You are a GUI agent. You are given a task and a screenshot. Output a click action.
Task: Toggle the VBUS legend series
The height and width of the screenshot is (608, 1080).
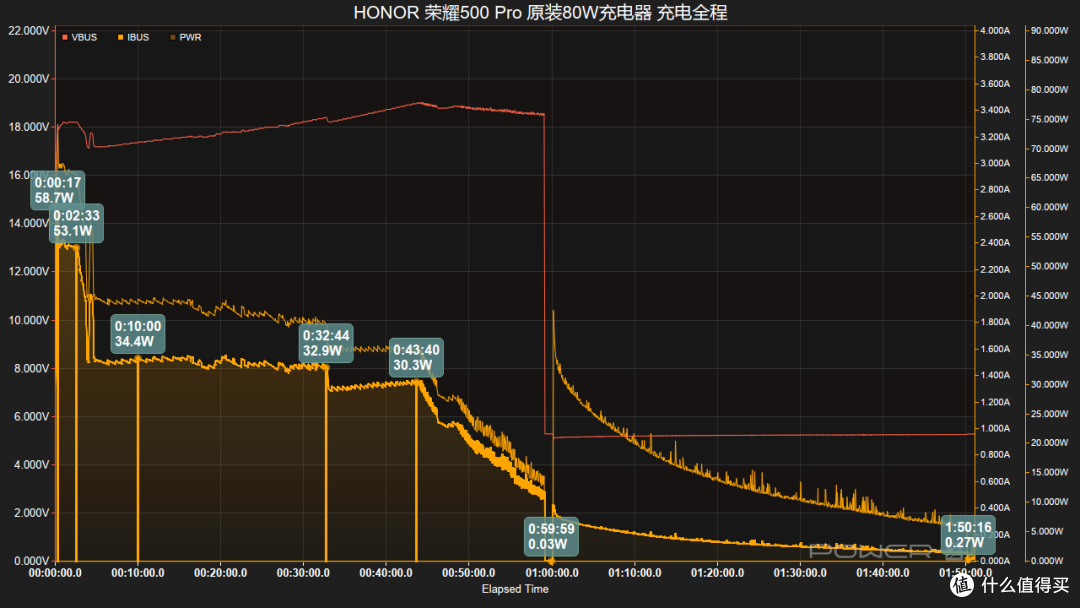[x=79, y=37]
